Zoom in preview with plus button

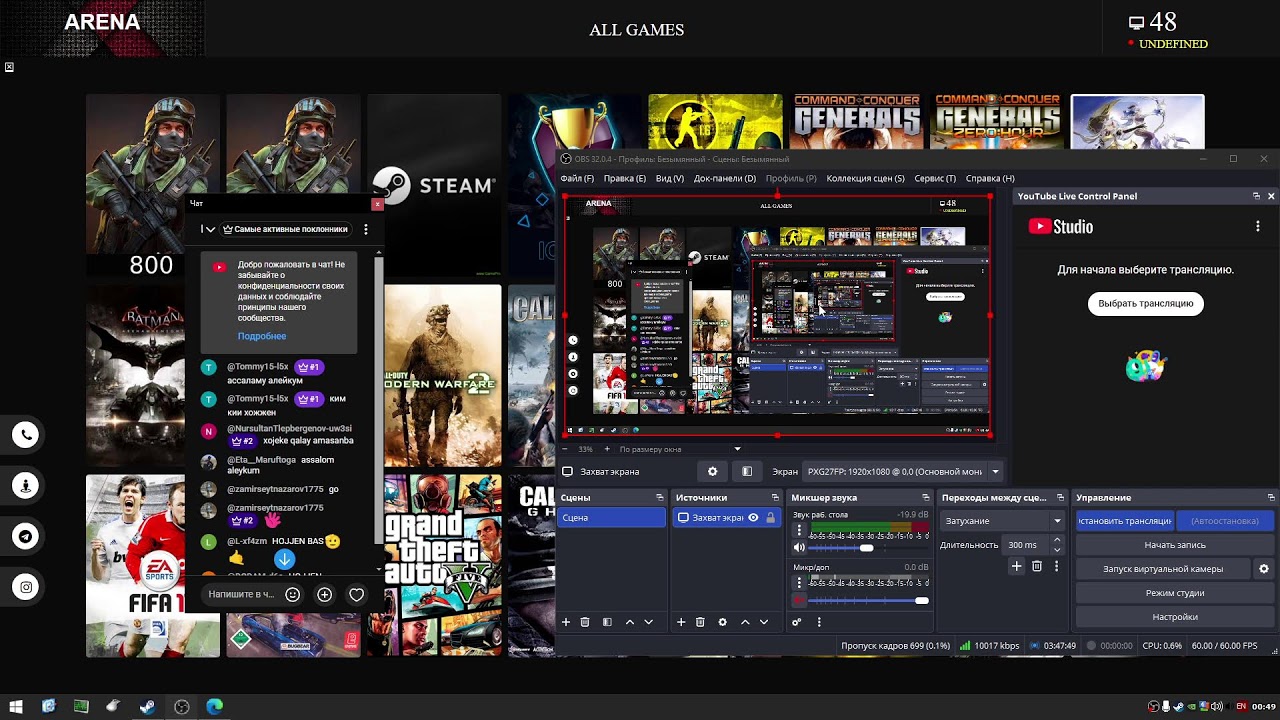(x=606, y=449)
